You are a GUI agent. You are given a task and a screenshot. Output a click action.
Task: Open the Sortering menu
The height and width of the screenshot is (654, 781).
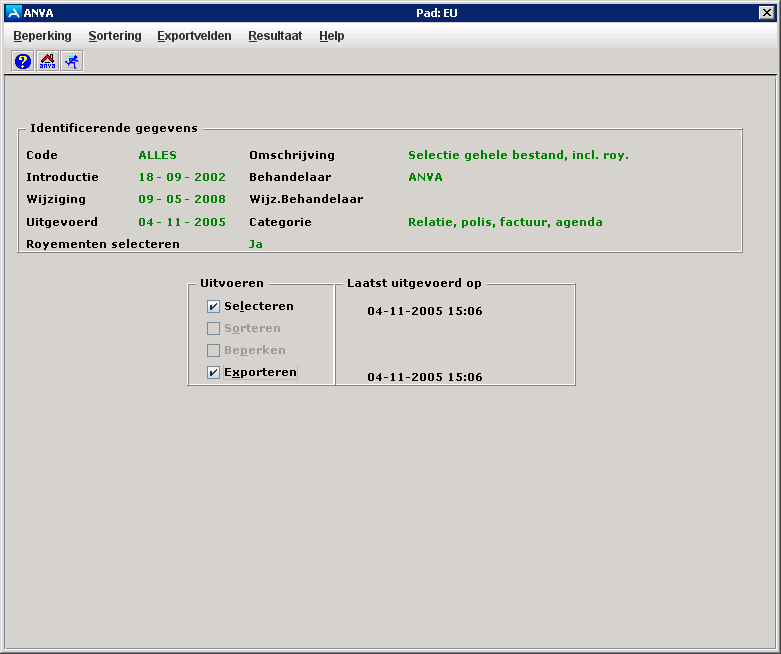point(115,36)
